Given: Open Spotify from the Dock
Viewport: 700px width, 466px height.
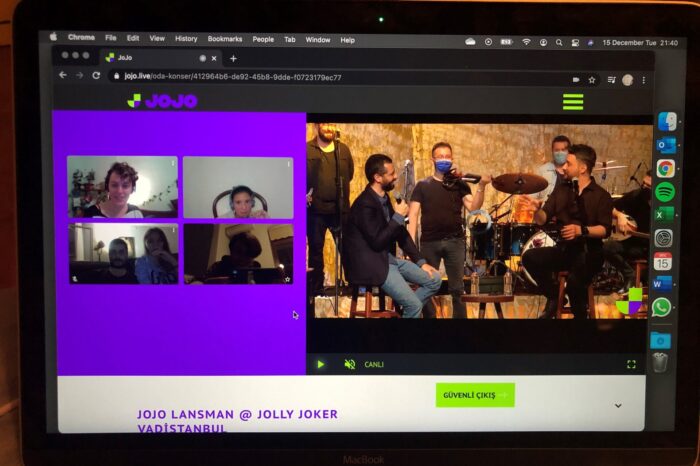Looking at the screenshot, I should pos(665,192).
